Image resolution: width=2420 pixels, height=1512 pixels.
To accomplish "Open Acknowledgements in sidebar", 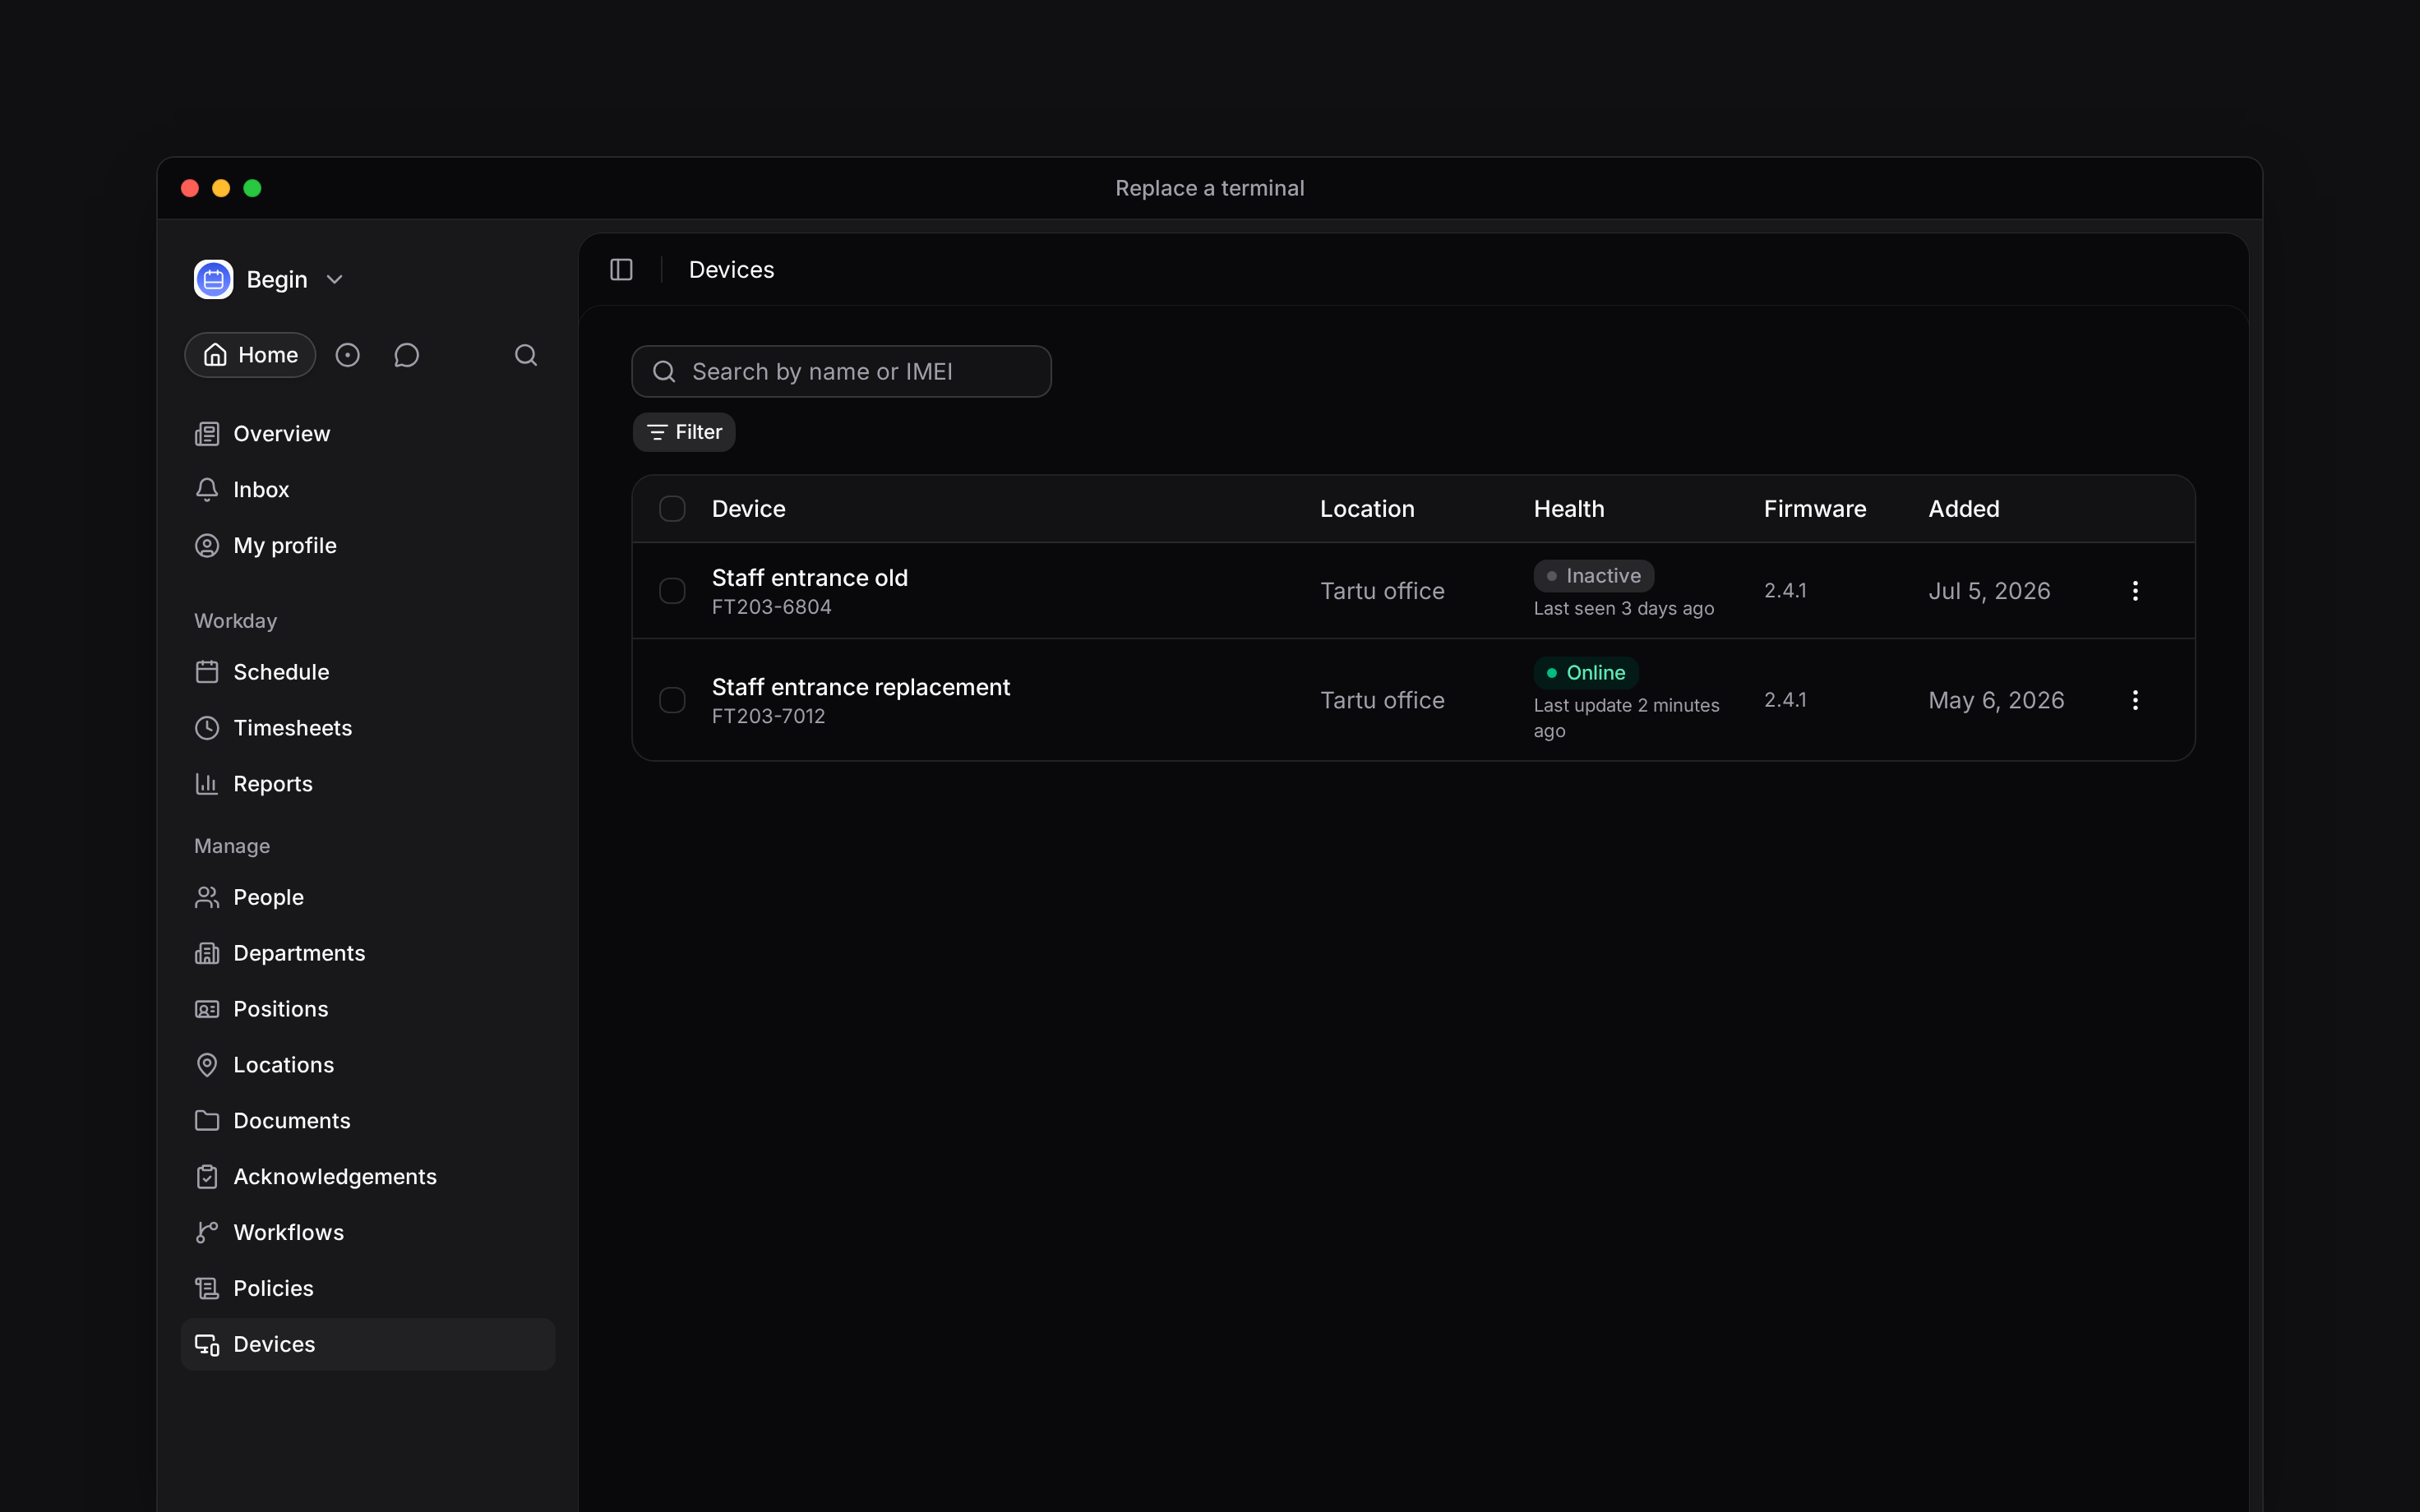I will pos(367,1177).
